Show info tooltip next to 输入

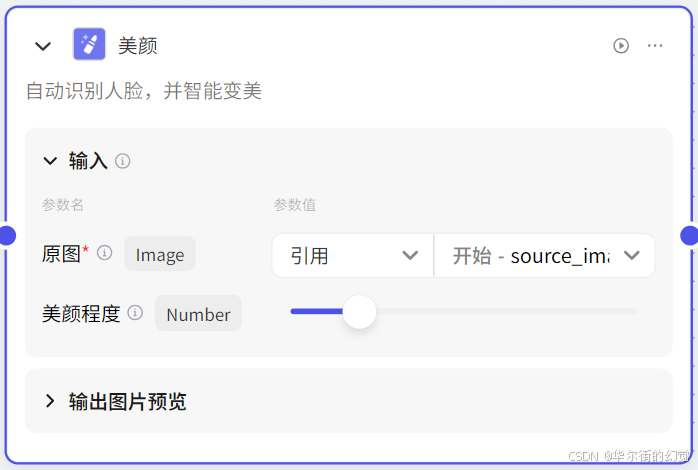click(122, 161)
